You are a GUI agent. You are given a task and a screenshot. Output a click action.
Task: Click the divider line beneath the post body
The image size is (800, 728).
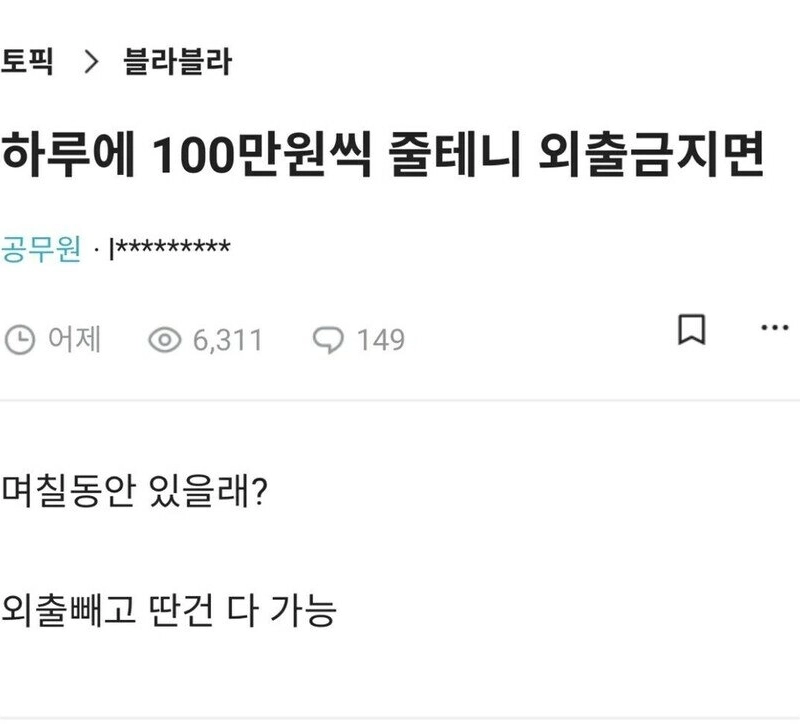[x=400, y=718]
